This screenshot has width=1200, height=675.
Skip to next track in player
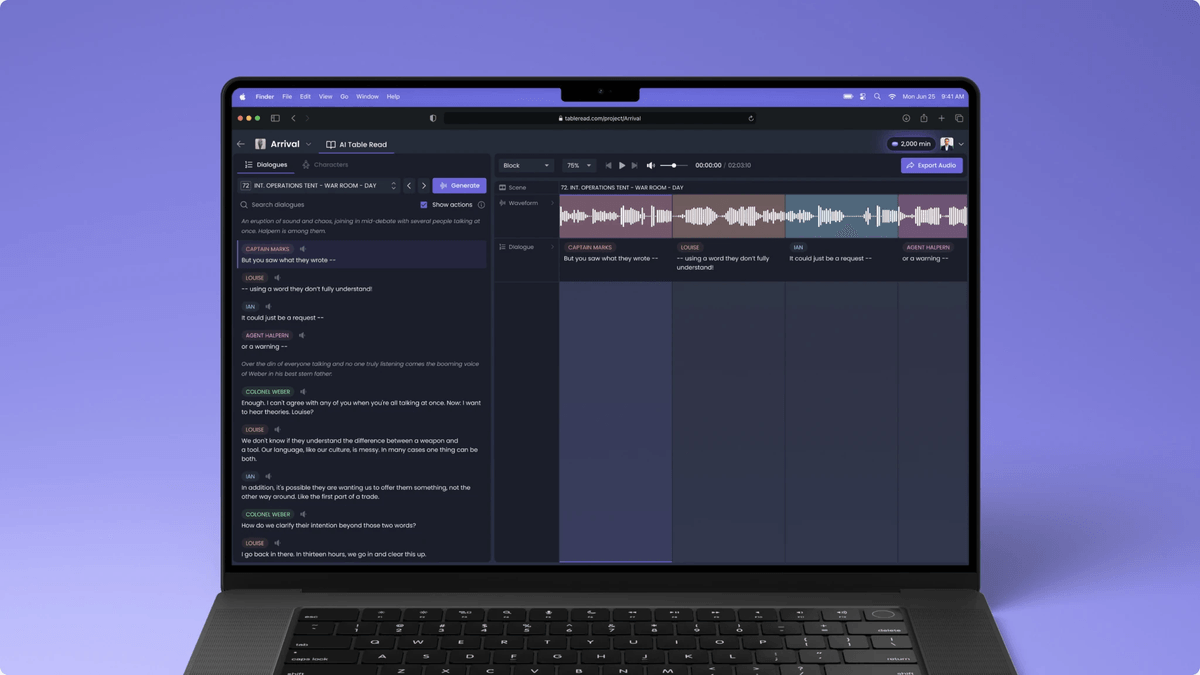click(634, 165)
